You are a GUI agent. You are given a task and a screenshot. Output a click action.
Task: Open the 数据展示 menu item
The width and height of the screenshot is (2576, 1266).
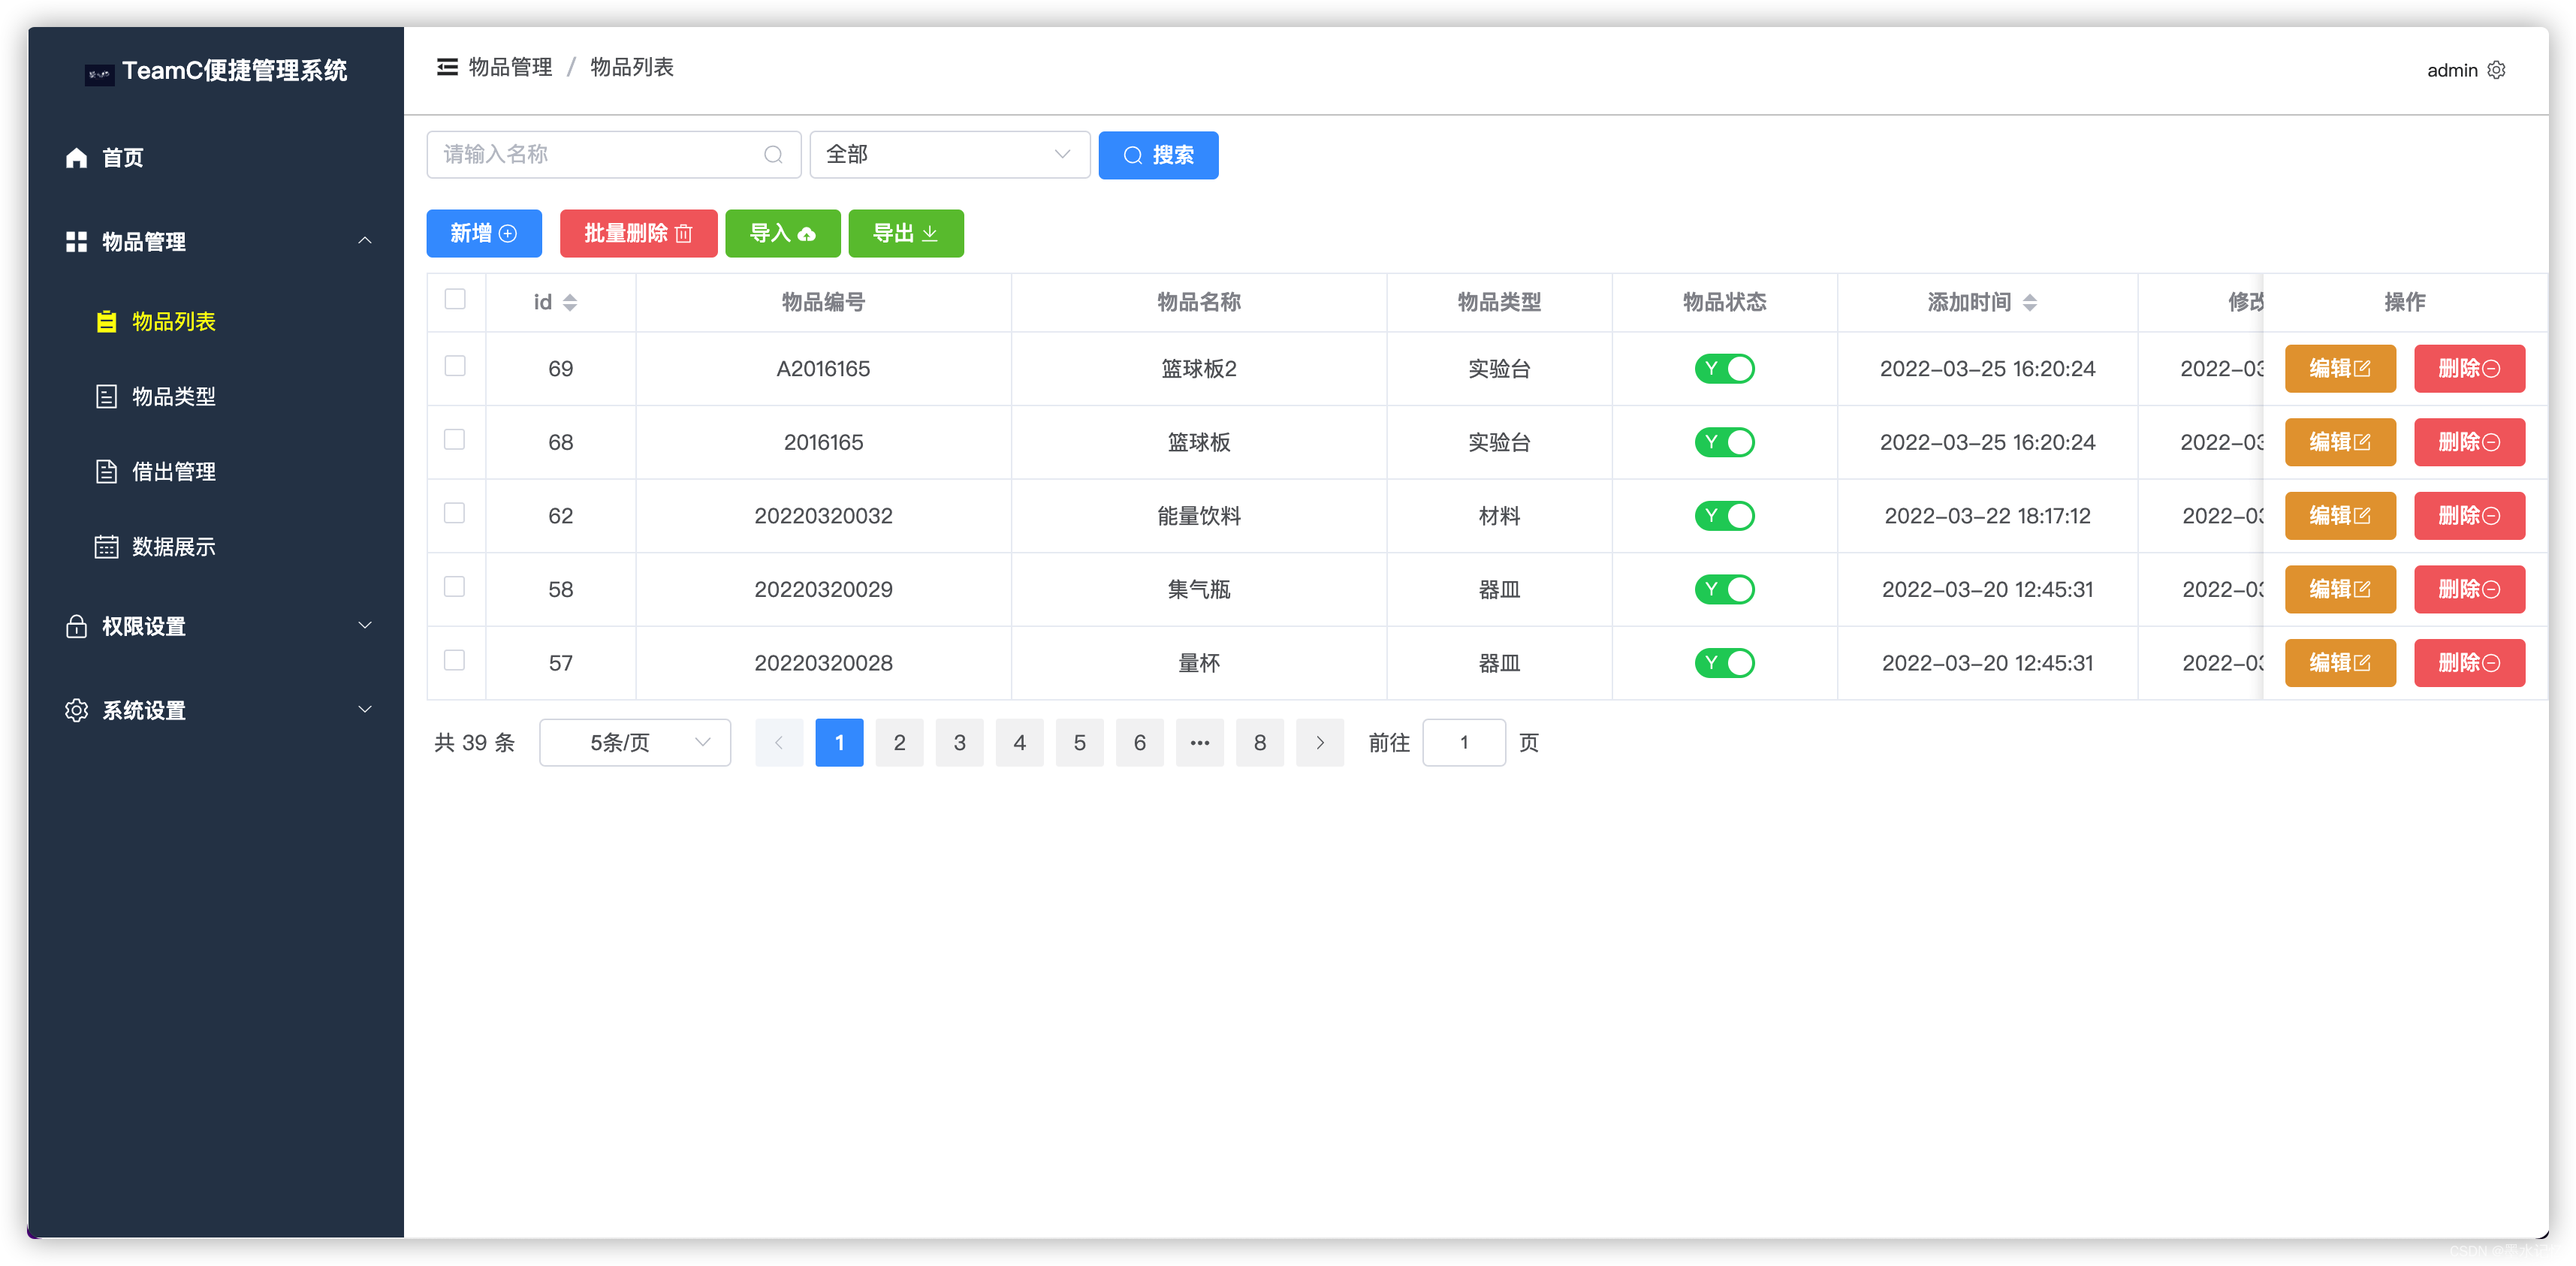(x=216, y=547)
